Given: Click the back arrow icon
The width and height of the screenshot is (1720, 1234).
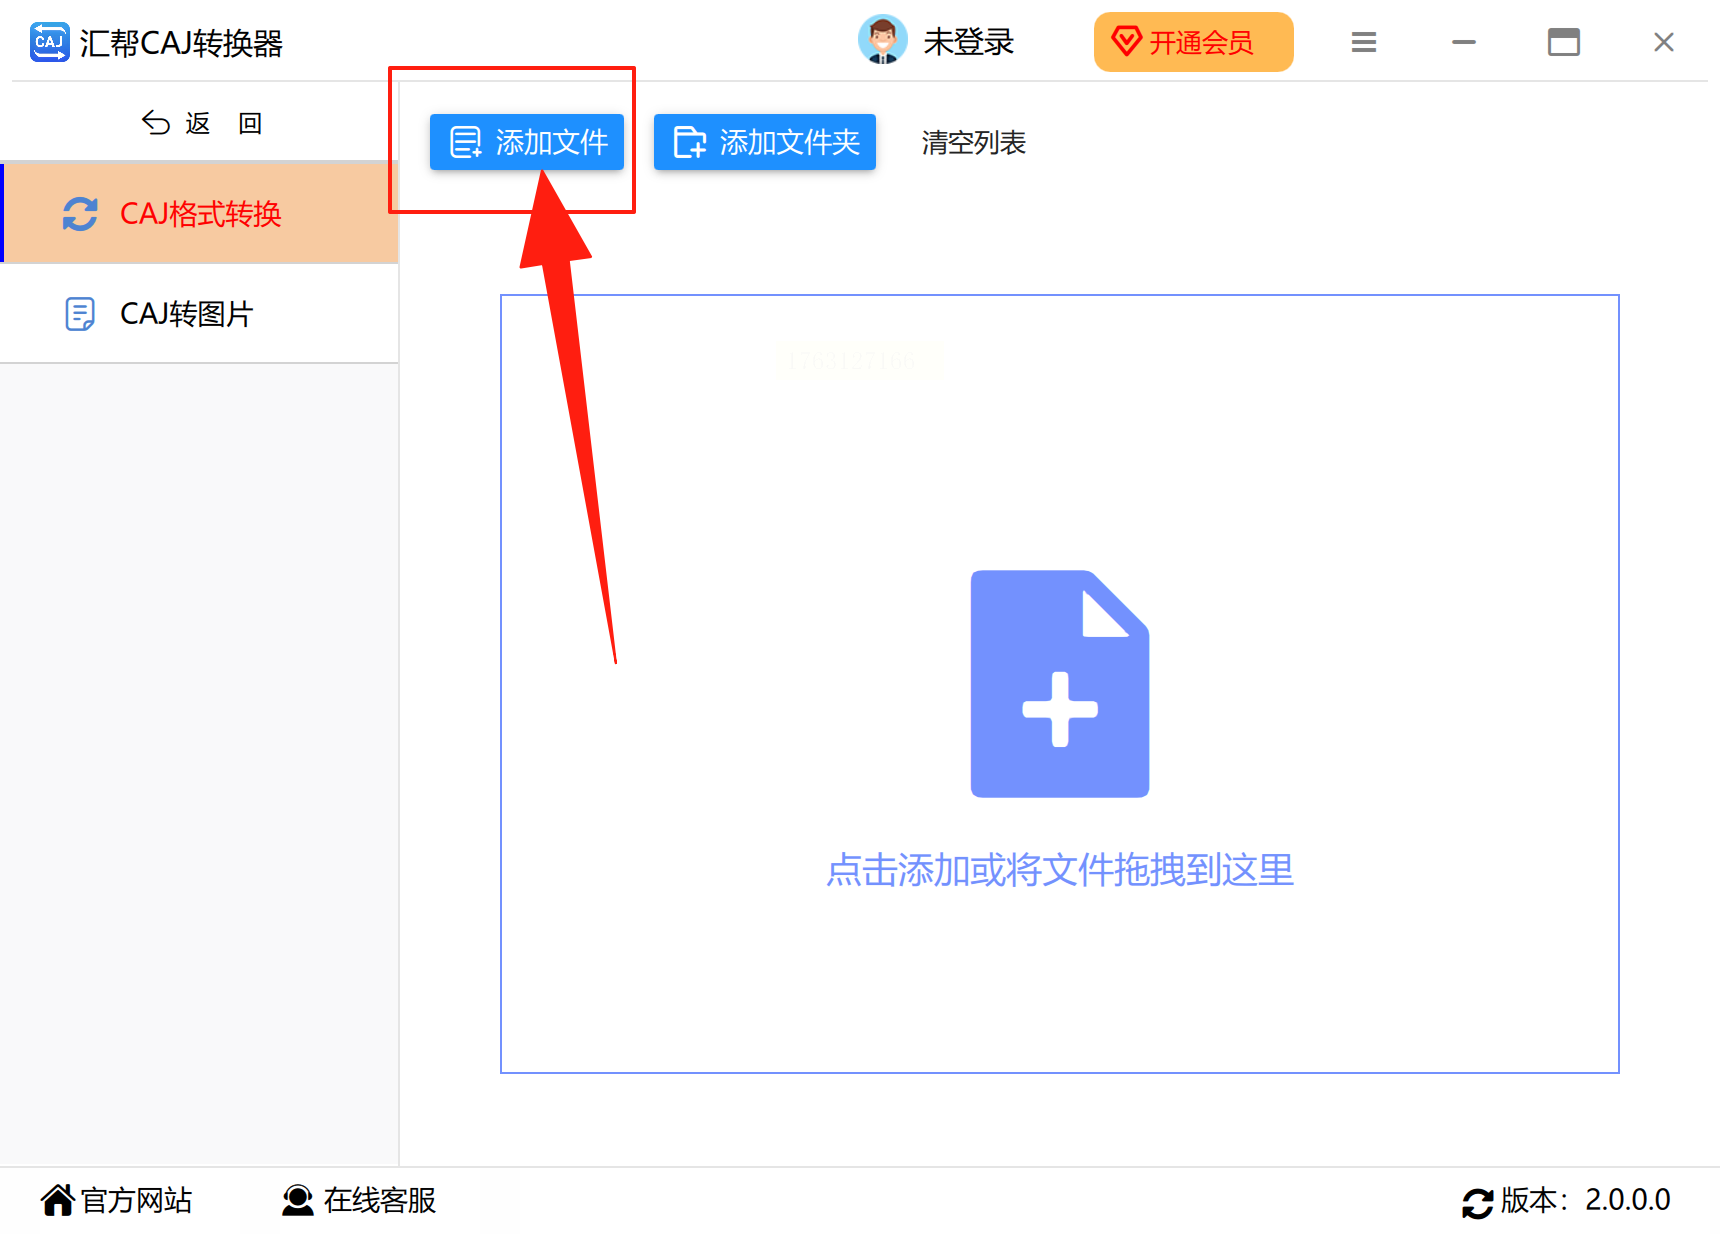Looking at the screenshot, I should coord(155,122).
